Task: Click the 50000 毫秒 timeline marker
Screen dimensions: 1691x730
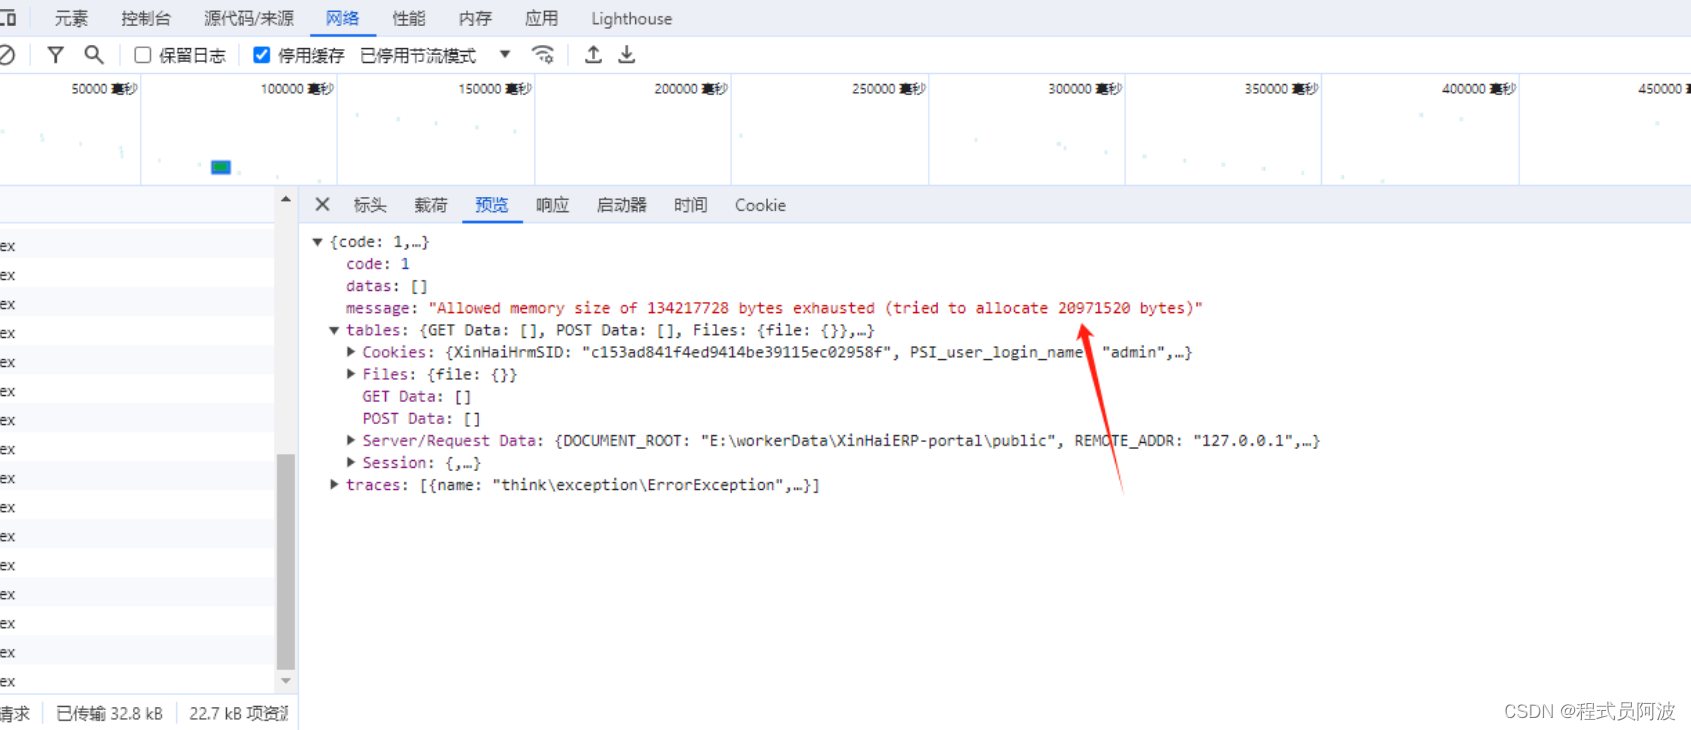Action: tap(104, 89)
